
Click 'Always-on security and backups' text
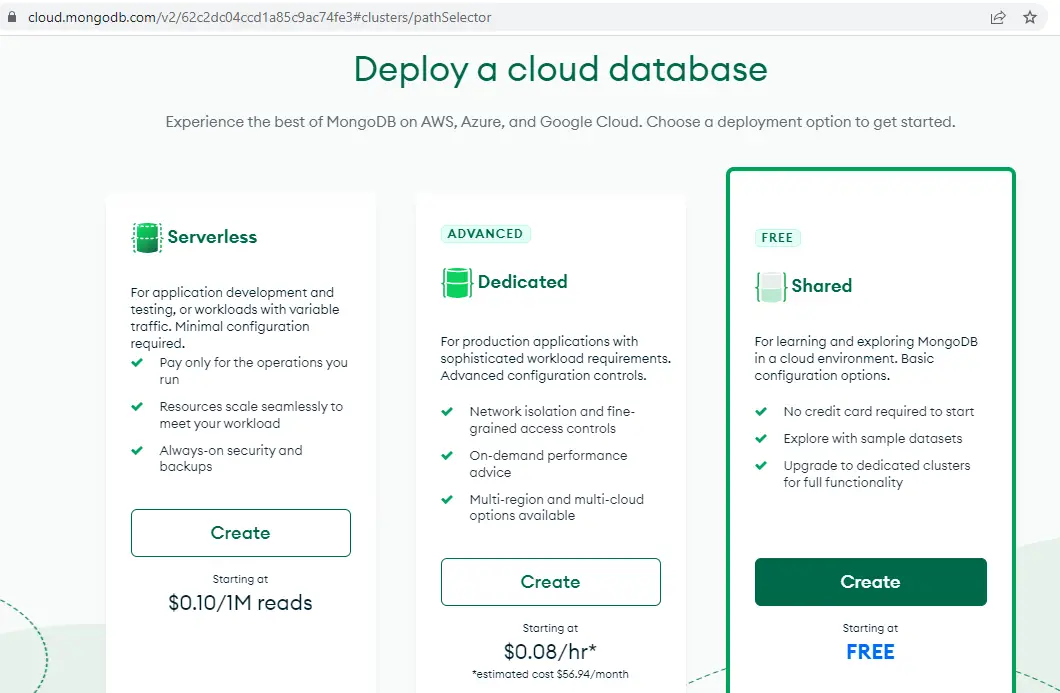[231, 458]
